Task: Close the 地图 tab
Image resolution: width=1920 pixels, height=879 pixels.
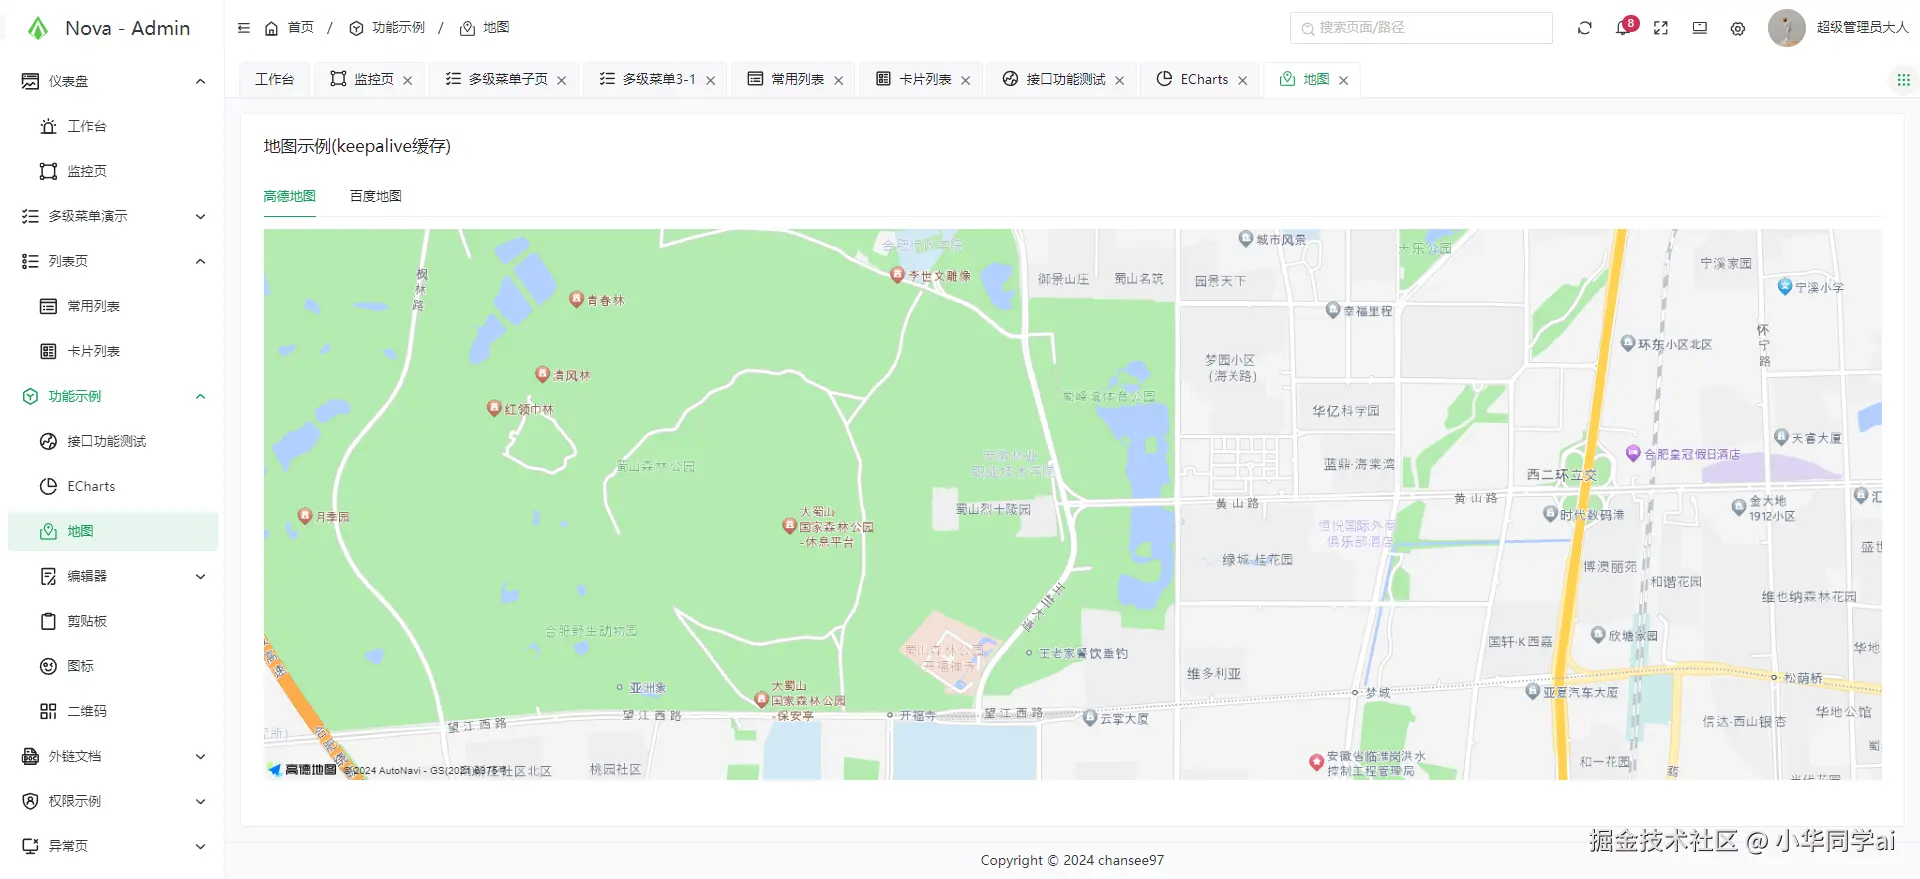Action: point(1344,80)
